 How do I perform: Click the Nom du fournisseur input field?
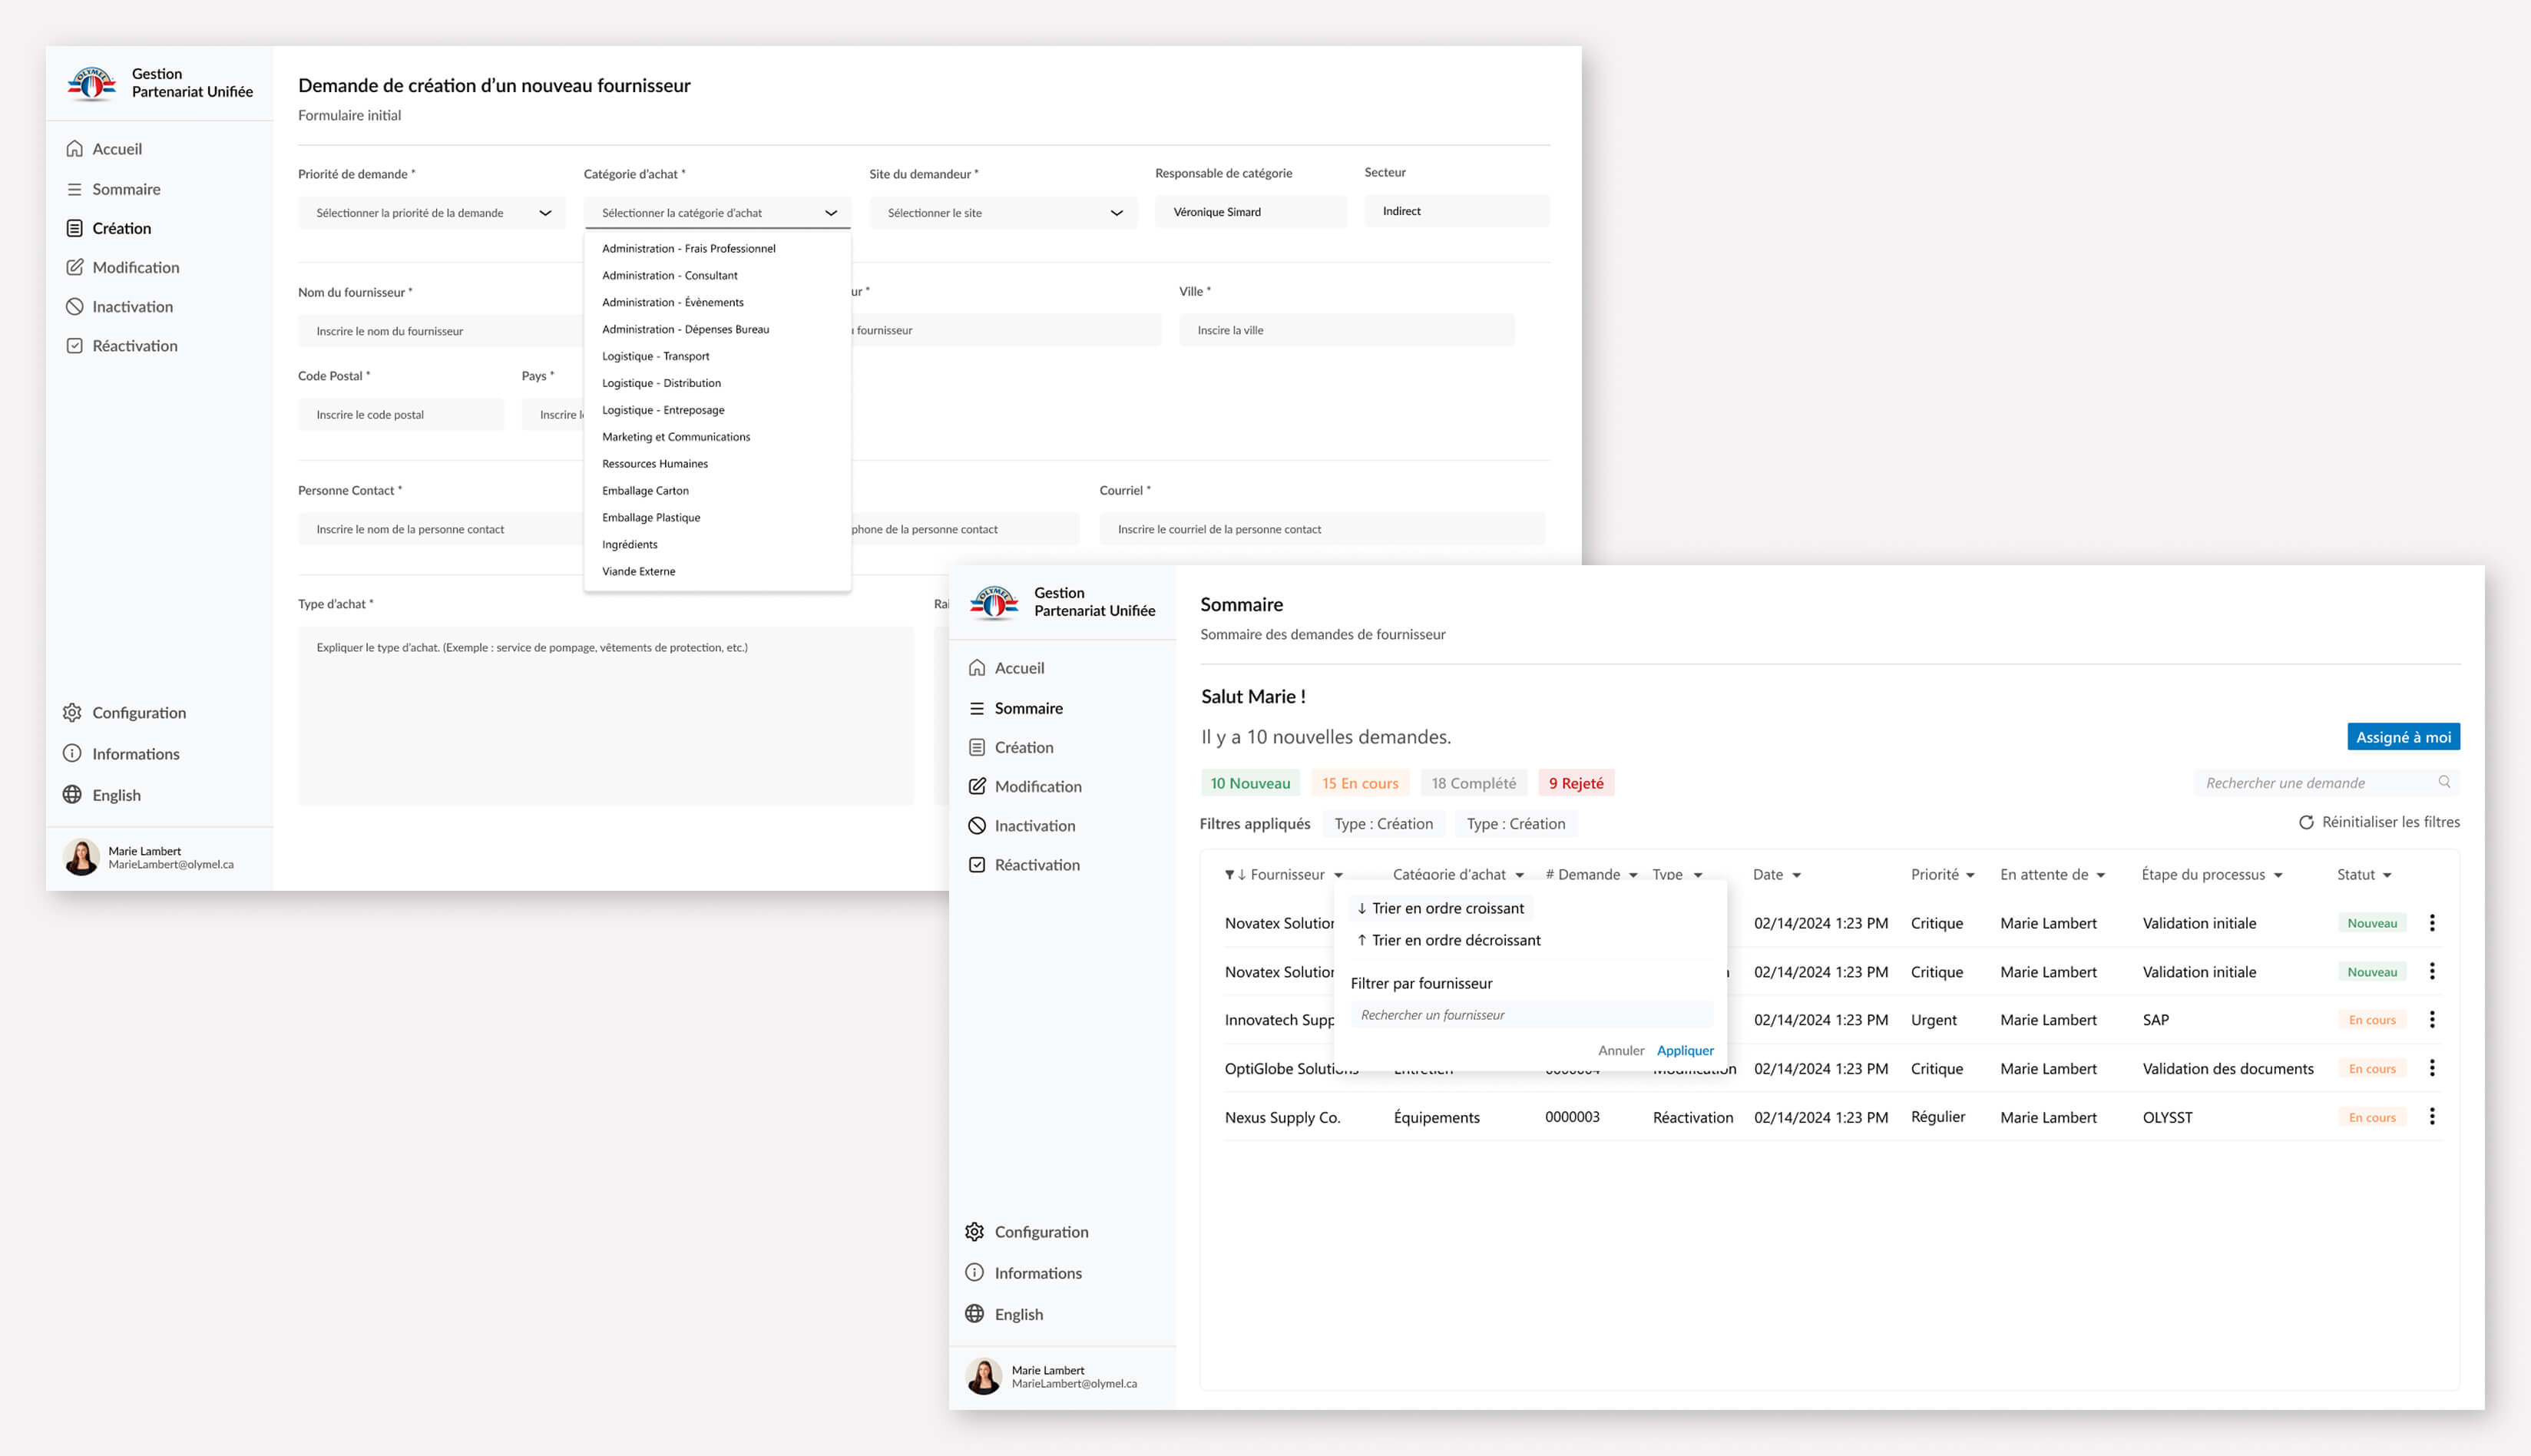(440, 331)
